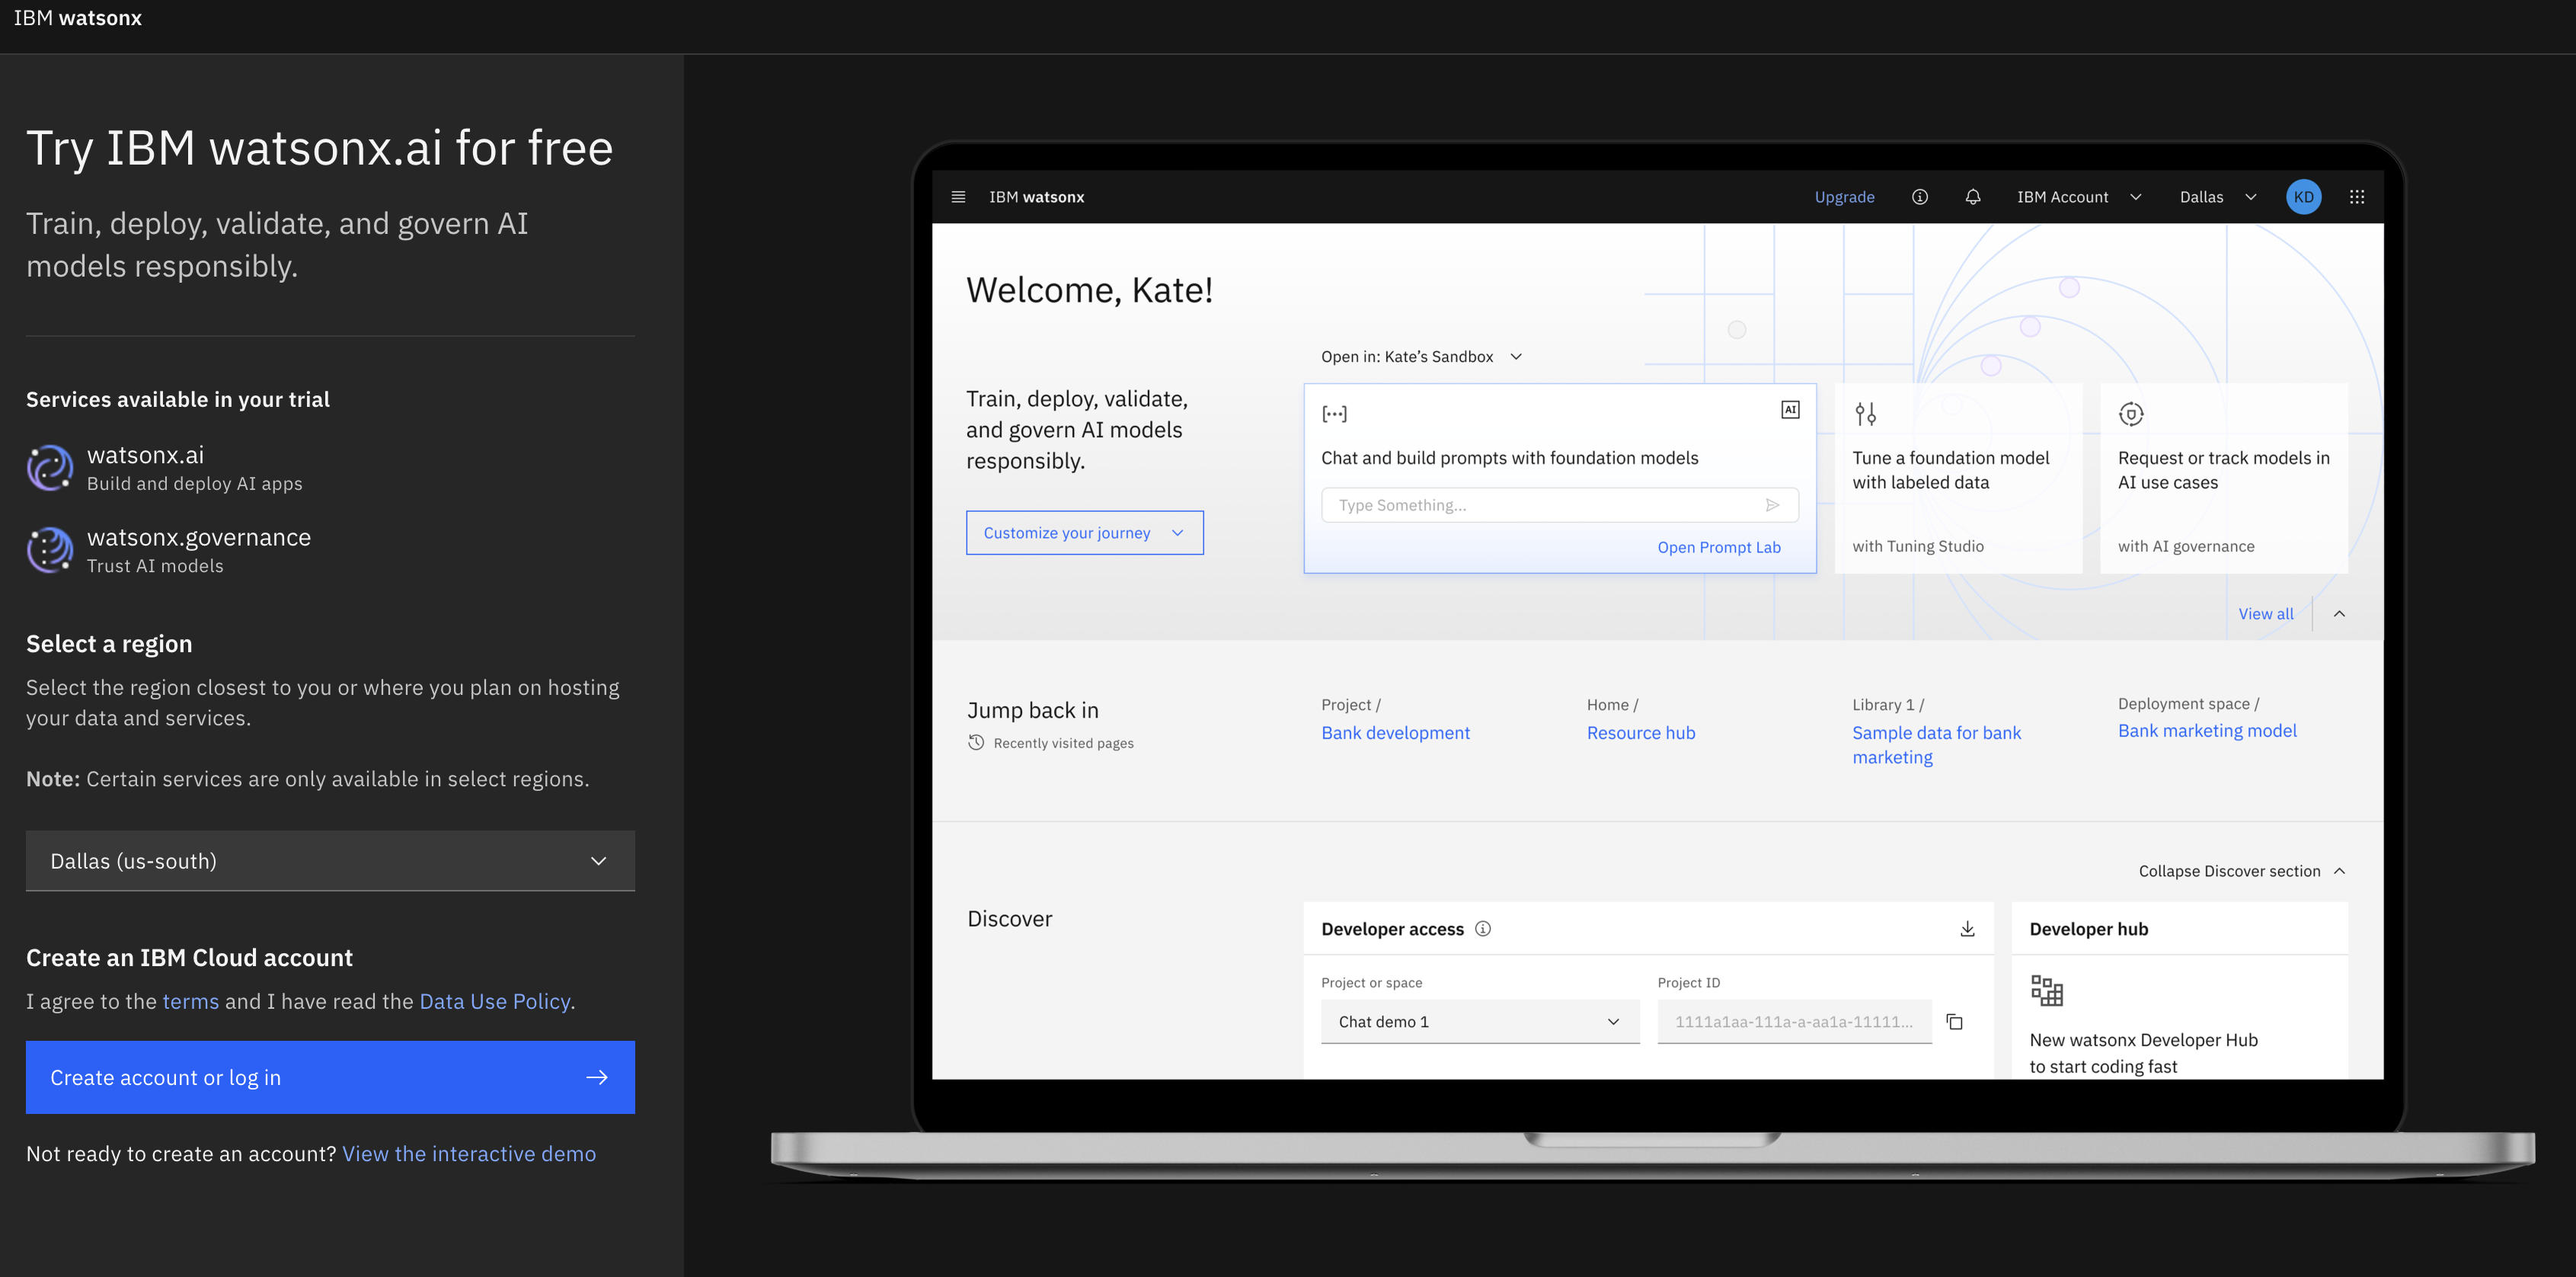Screen dimensions: 2576x1277
Task: Collapse the task cards with chevron
Action: tap(2339, 614)
